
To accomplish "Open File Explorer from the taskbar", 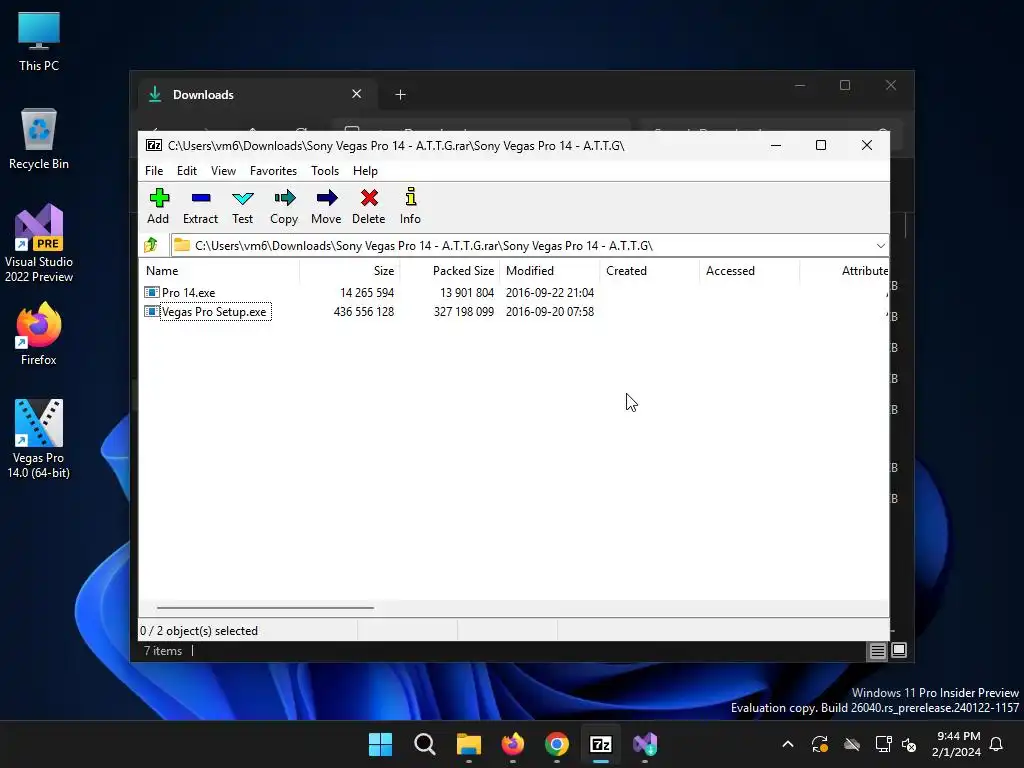I will [468, 744].
